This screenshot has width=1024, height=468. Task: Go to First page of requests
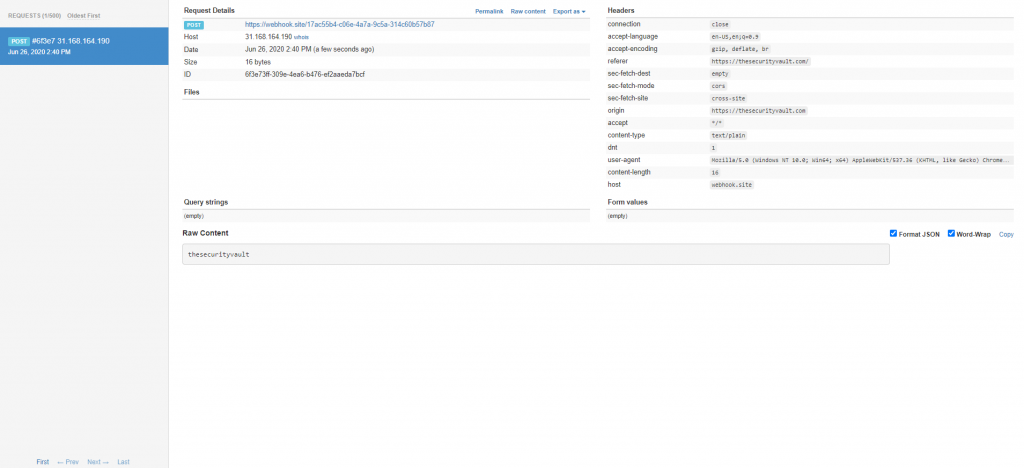click(42, 461)
